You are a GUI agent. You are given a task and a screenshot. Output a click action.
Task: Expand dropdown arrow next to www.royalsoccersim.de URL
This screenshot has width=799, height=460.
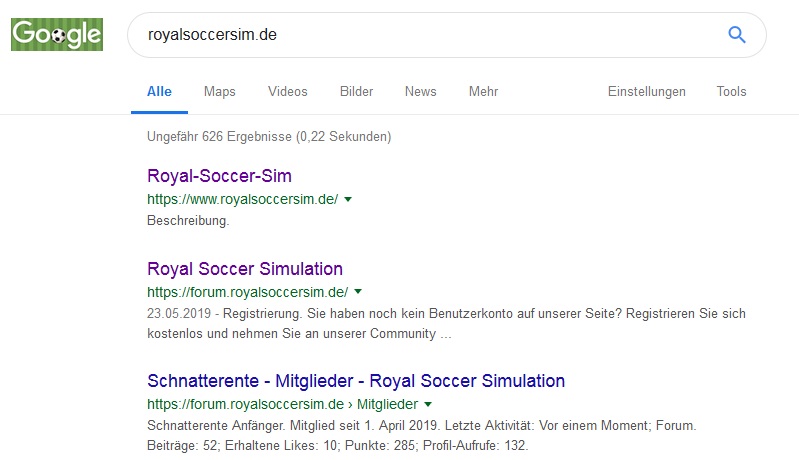point(348,199)
